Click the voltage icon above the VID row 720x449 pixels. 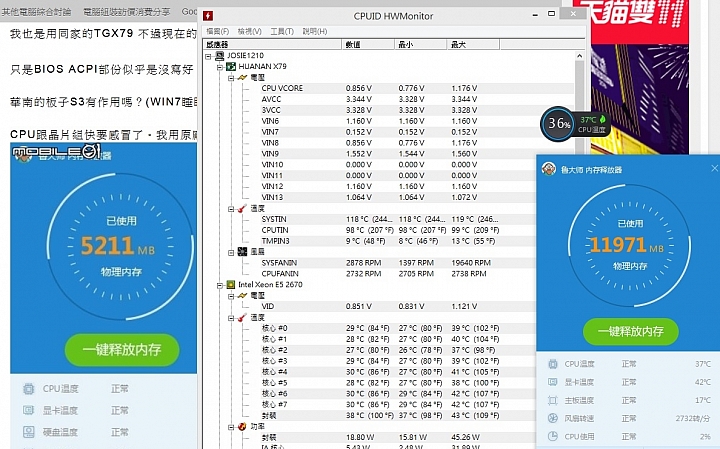pyautogui.click(x=242, y=296)
